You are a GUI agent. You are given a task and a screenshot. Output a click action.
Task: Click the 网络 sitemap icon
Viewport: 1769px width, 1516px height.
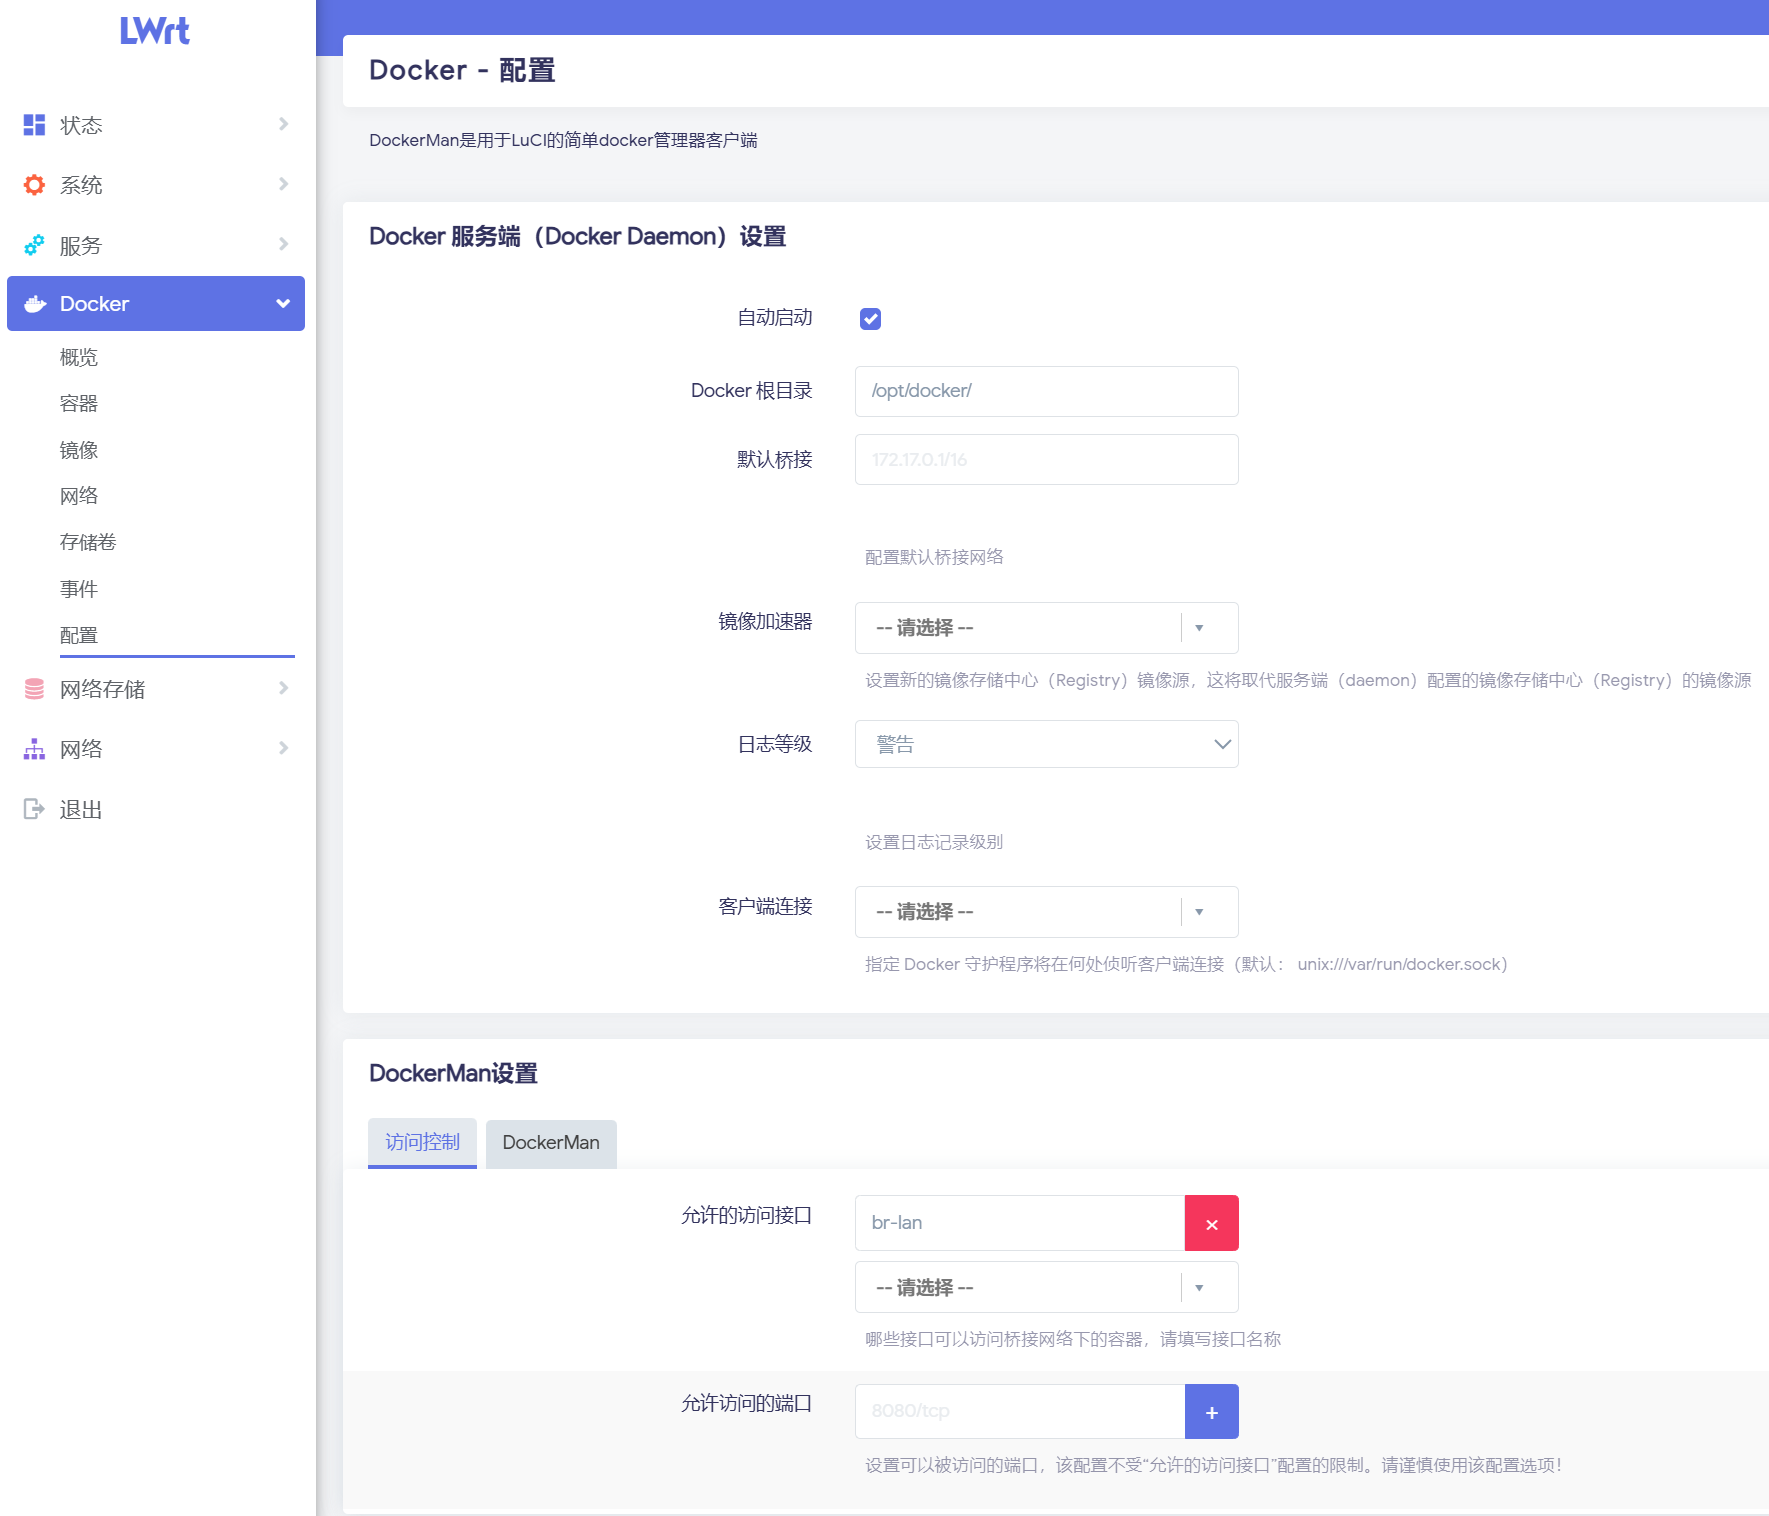pyautogui.click(x=34, y=749)
